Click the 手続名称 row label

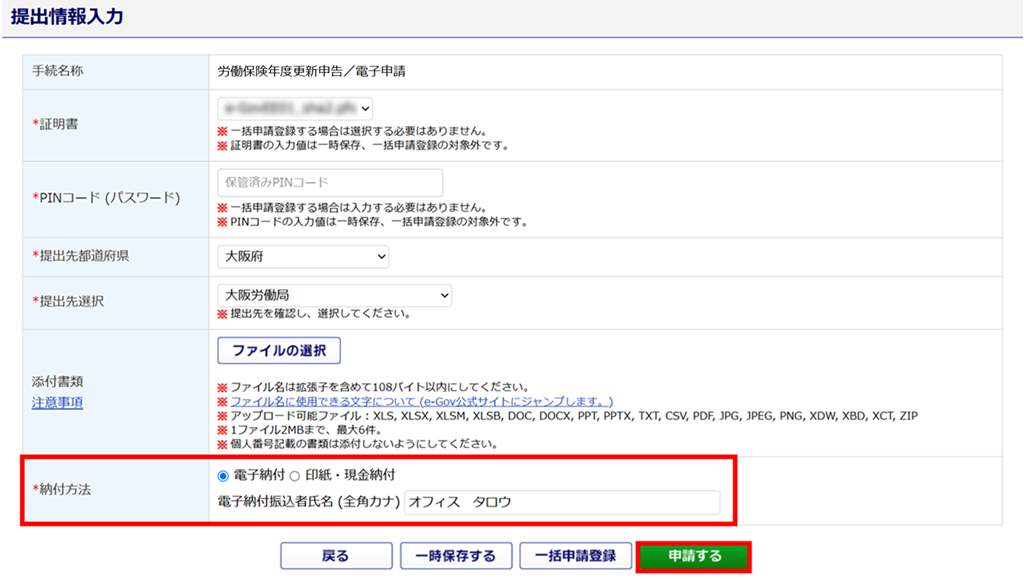(57, 71)
